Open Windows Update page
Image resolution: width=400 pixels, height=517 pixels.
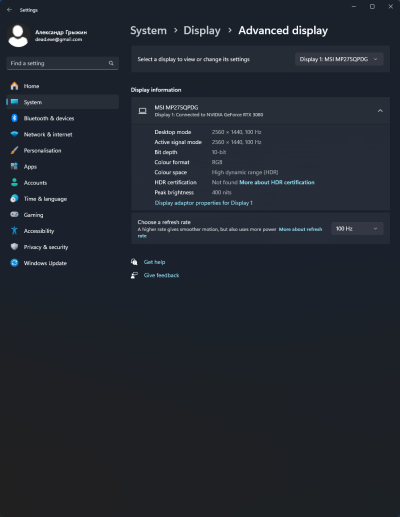[63, 263]
